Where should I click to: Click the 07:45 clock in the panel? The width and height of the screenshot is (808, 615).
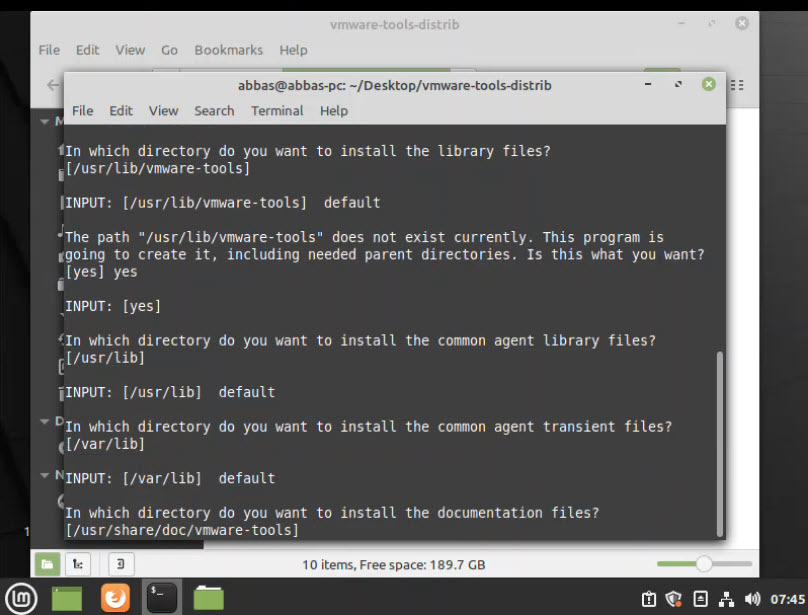[x=787, y=599]
